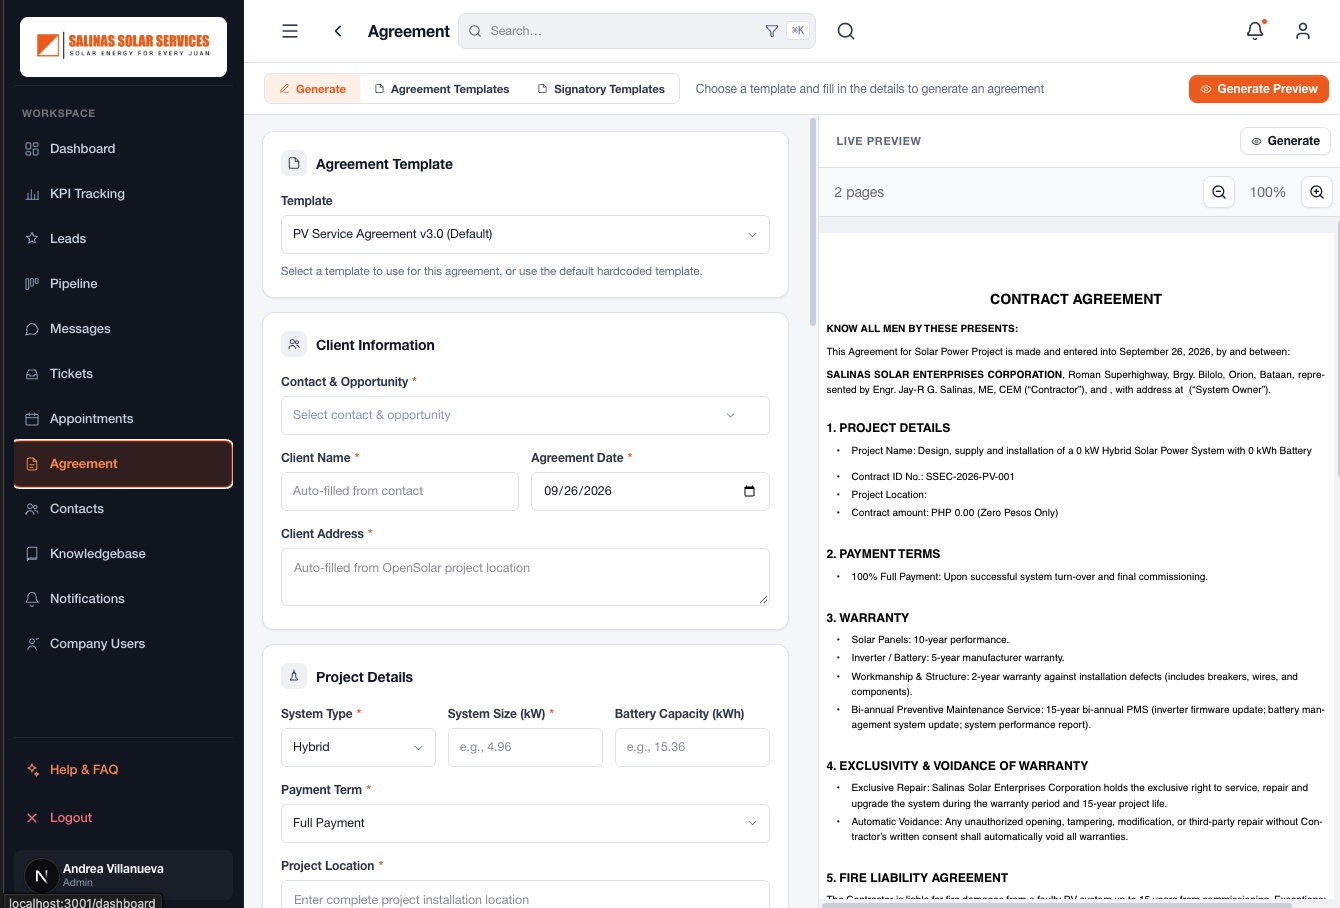Image resolution: width=1340 pixels, height=908 pixels.
Task: Expand the Template dropdown
Action: point(525,234)
